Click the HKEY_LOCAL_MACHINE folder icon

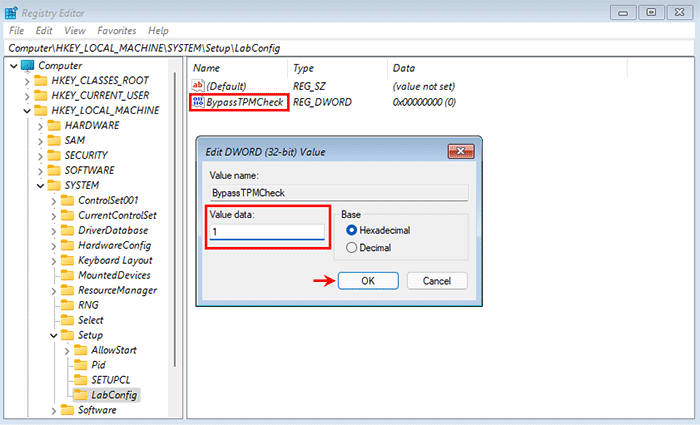point(41,110)
